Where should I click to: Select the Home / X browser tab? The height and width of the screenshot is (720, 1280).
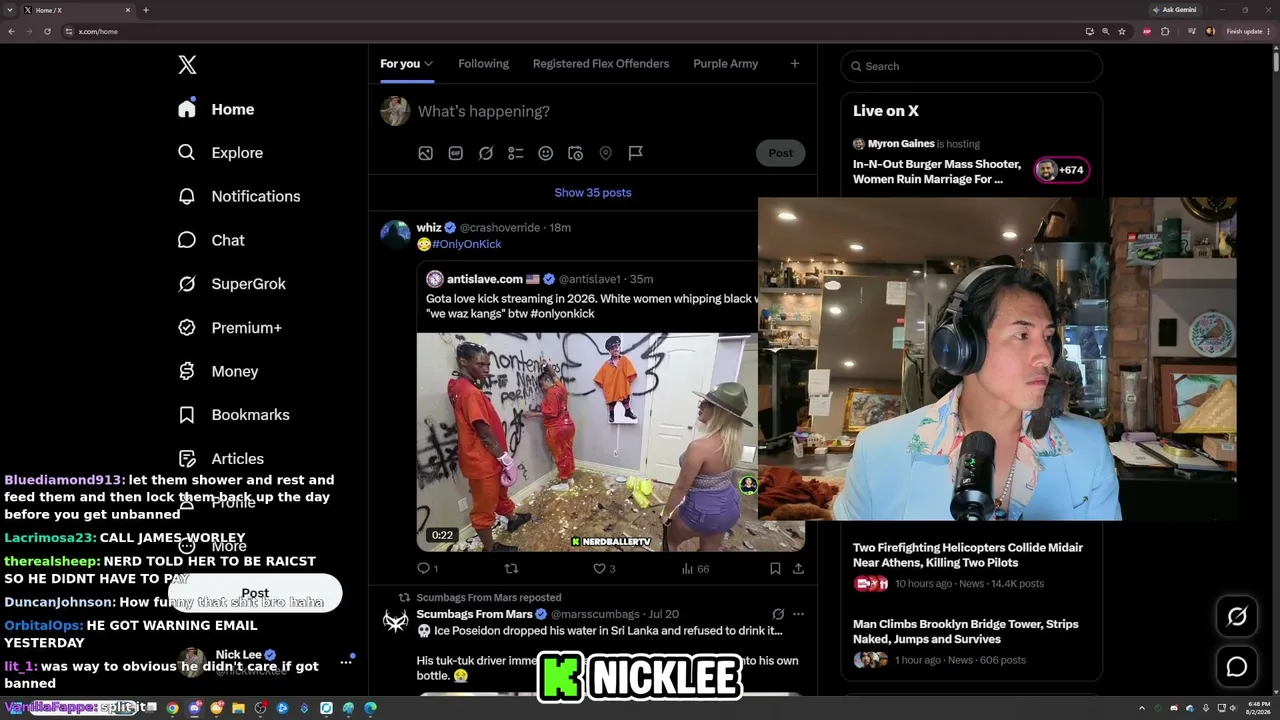78,10
